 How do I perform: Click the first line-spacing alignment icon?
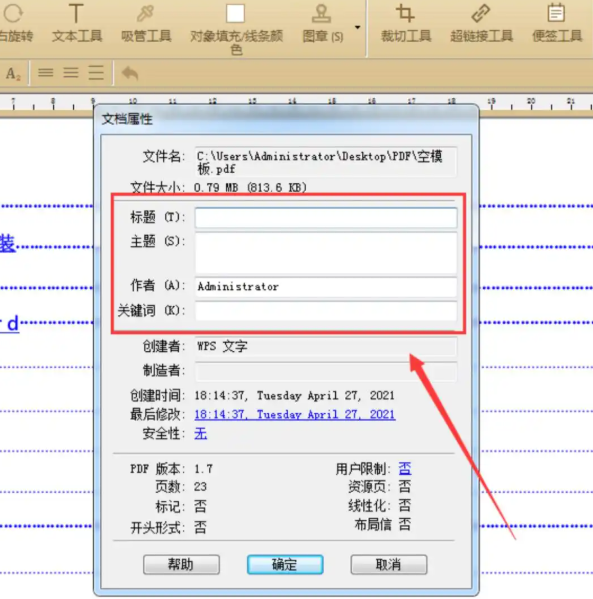pos(45,73)
